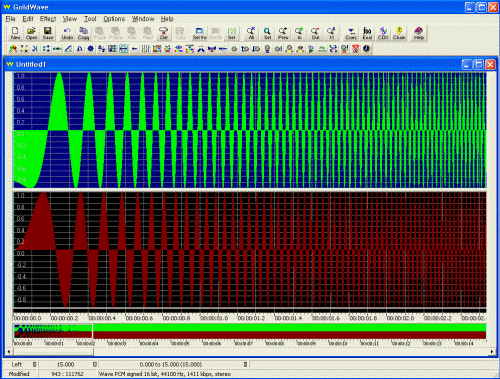
Task: Open the Edit menu
Action: coord(28,19)
